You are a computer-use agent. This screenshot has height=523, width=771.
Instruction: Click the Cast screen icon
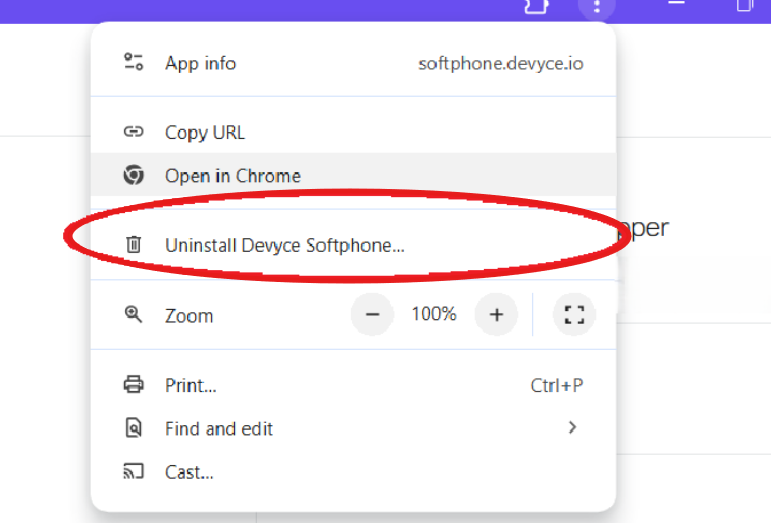pos(133,471)
